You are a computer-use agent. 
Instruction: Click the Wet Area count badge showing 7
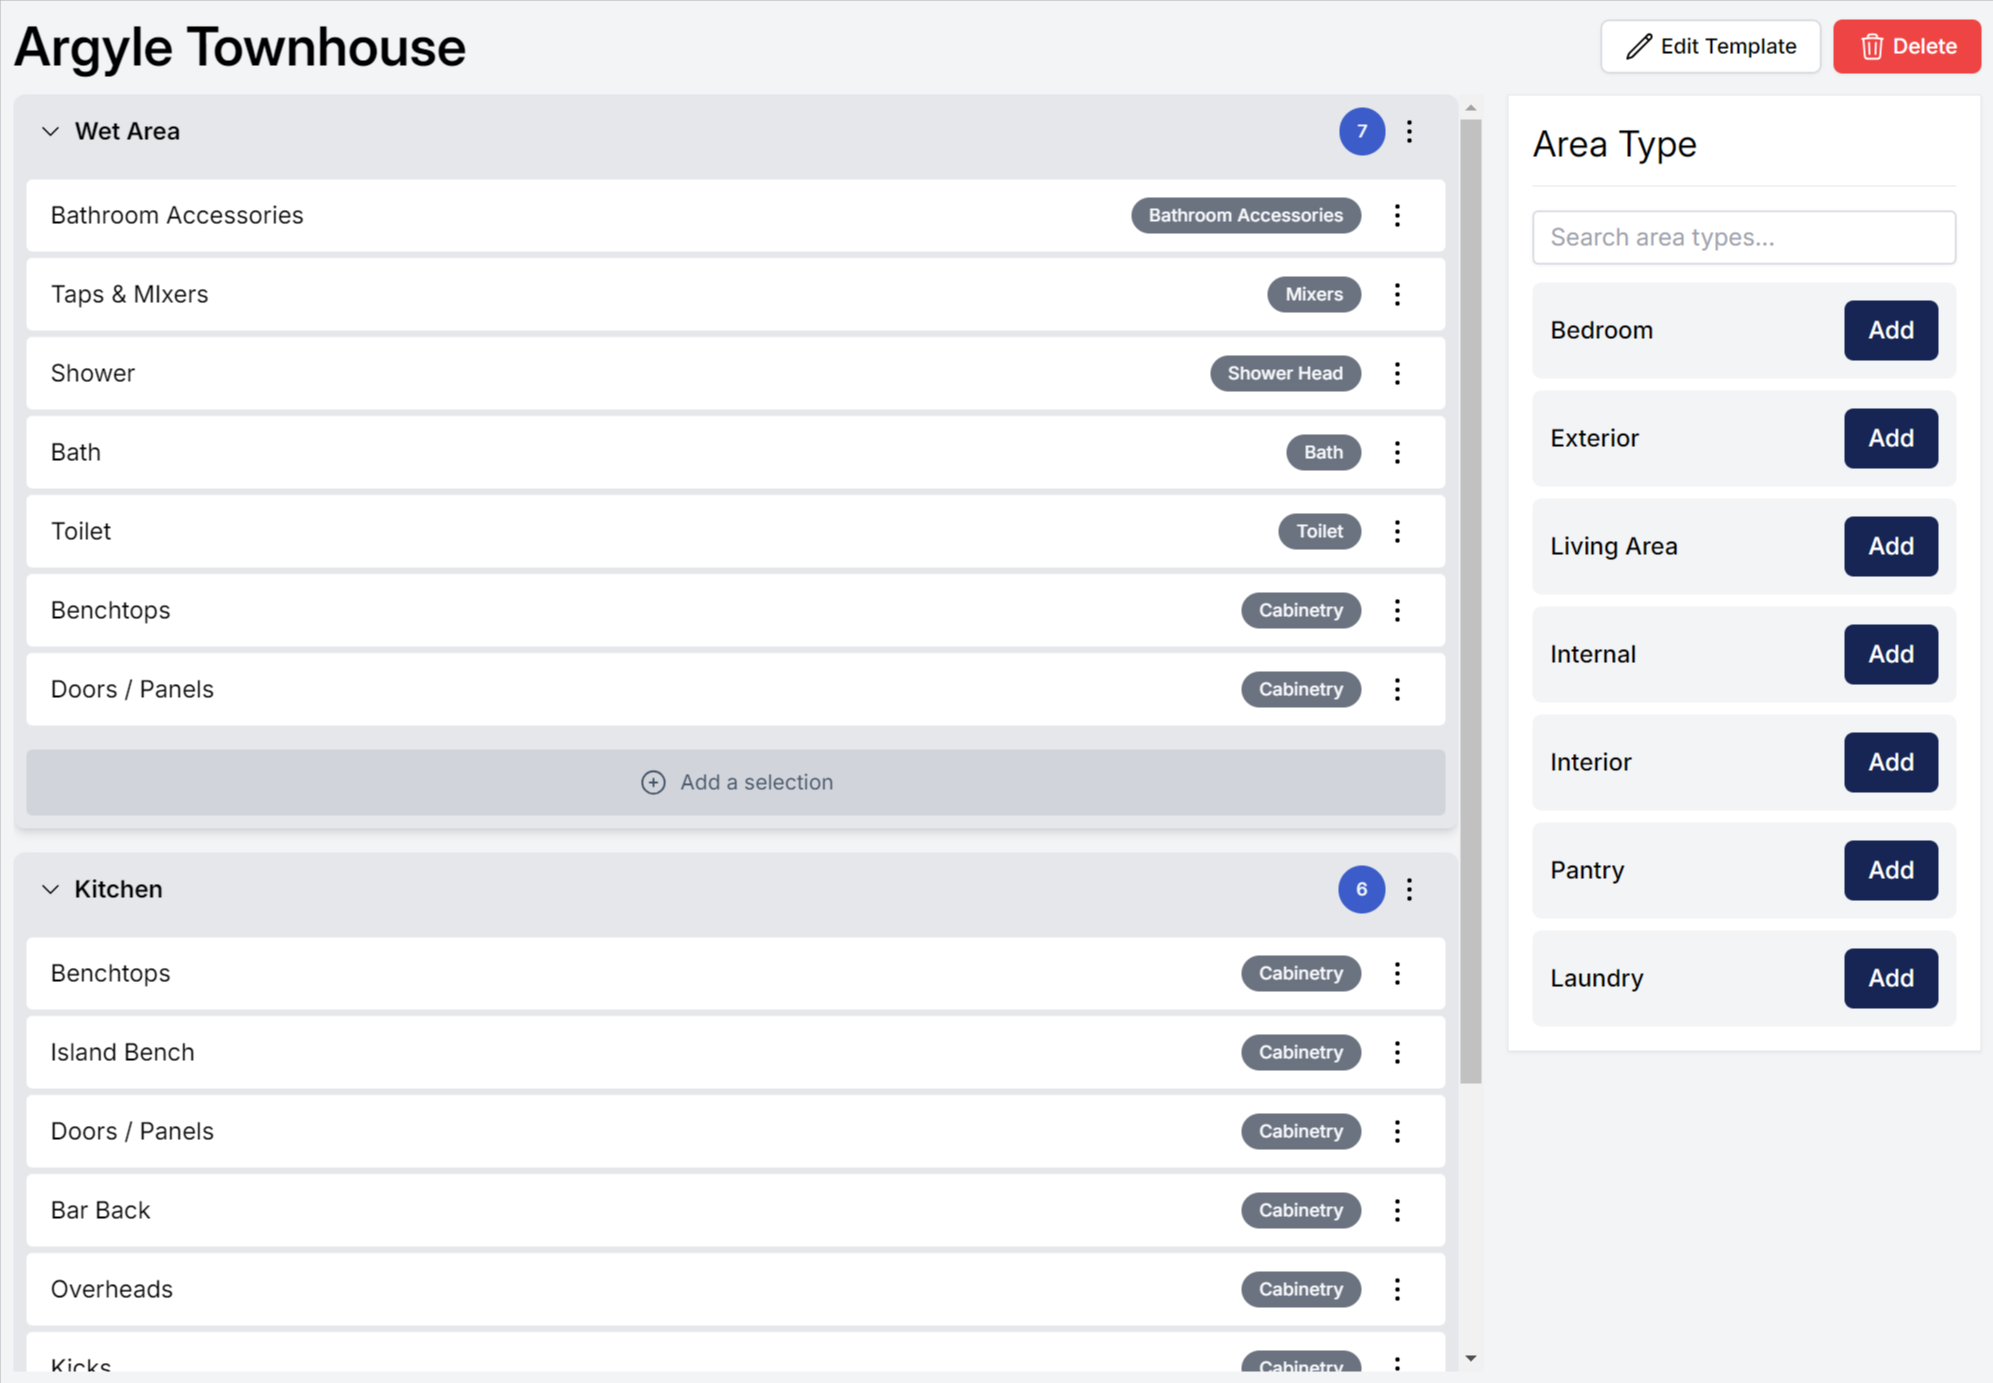point(1361,131)
